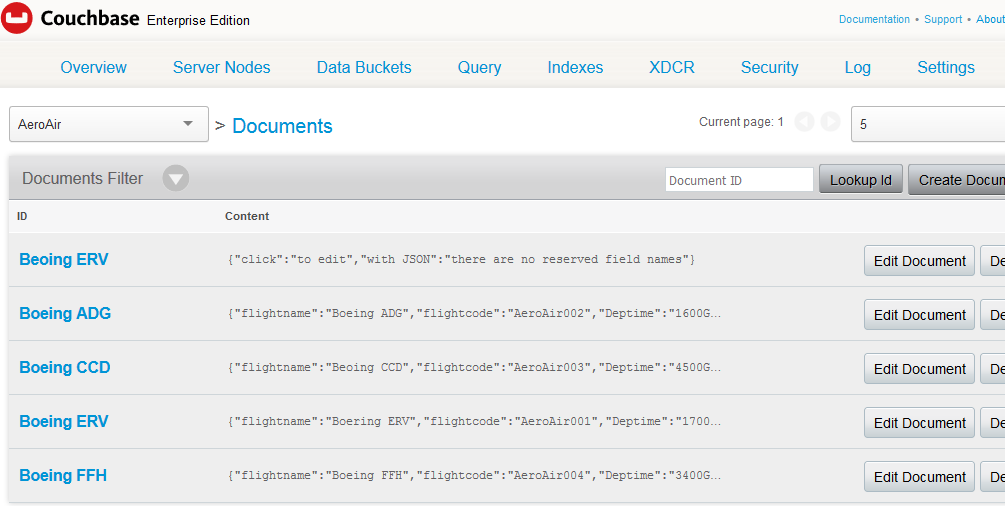Viewport: 1005px width, 506px height.
Task: Click the AeroAir003 content text
Action: 474,367
